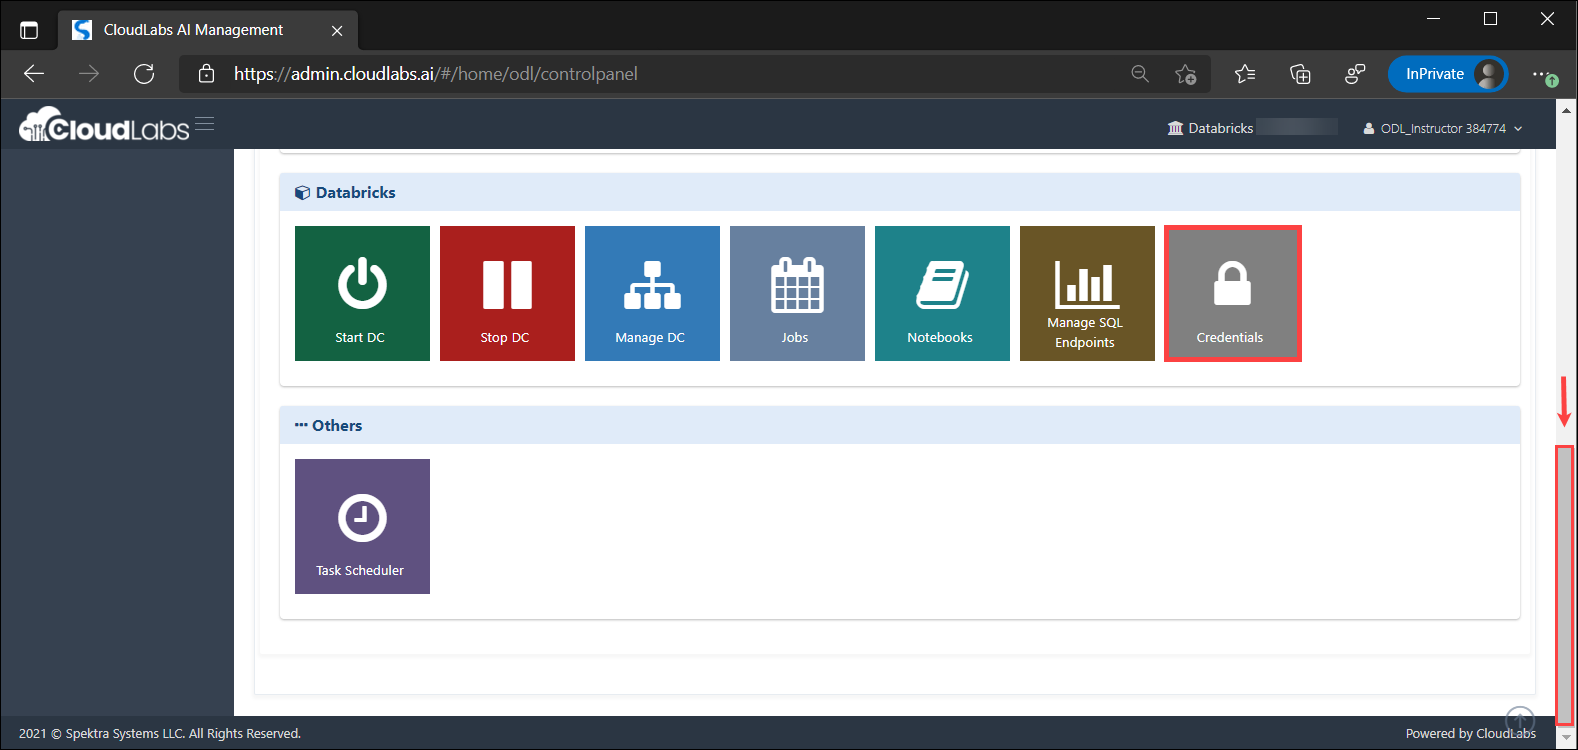Open the Credentials lock tile
This screenshot has height=750, width=1578.
[x=1232, y=293]
